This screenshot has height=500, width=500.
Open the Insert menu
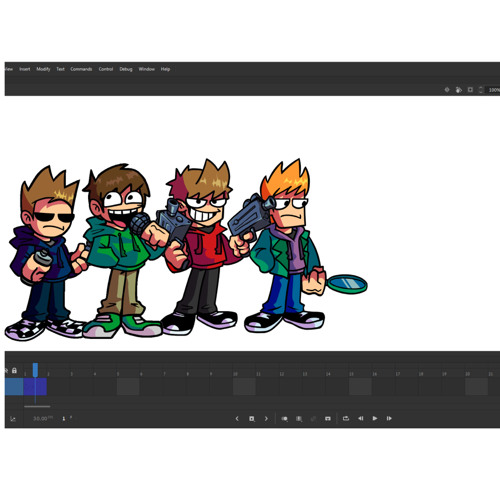(x=25, y=69)
